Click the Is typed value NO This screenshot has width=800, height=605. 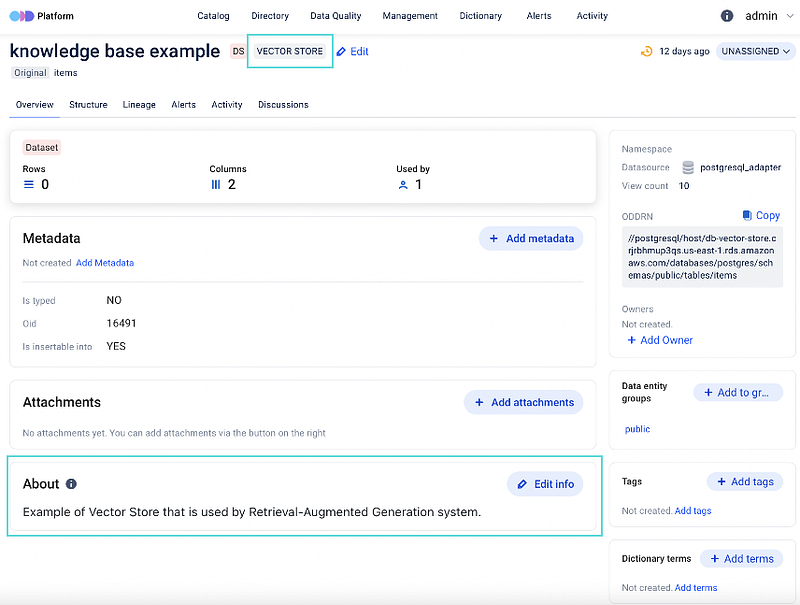(x=114, y=300)
